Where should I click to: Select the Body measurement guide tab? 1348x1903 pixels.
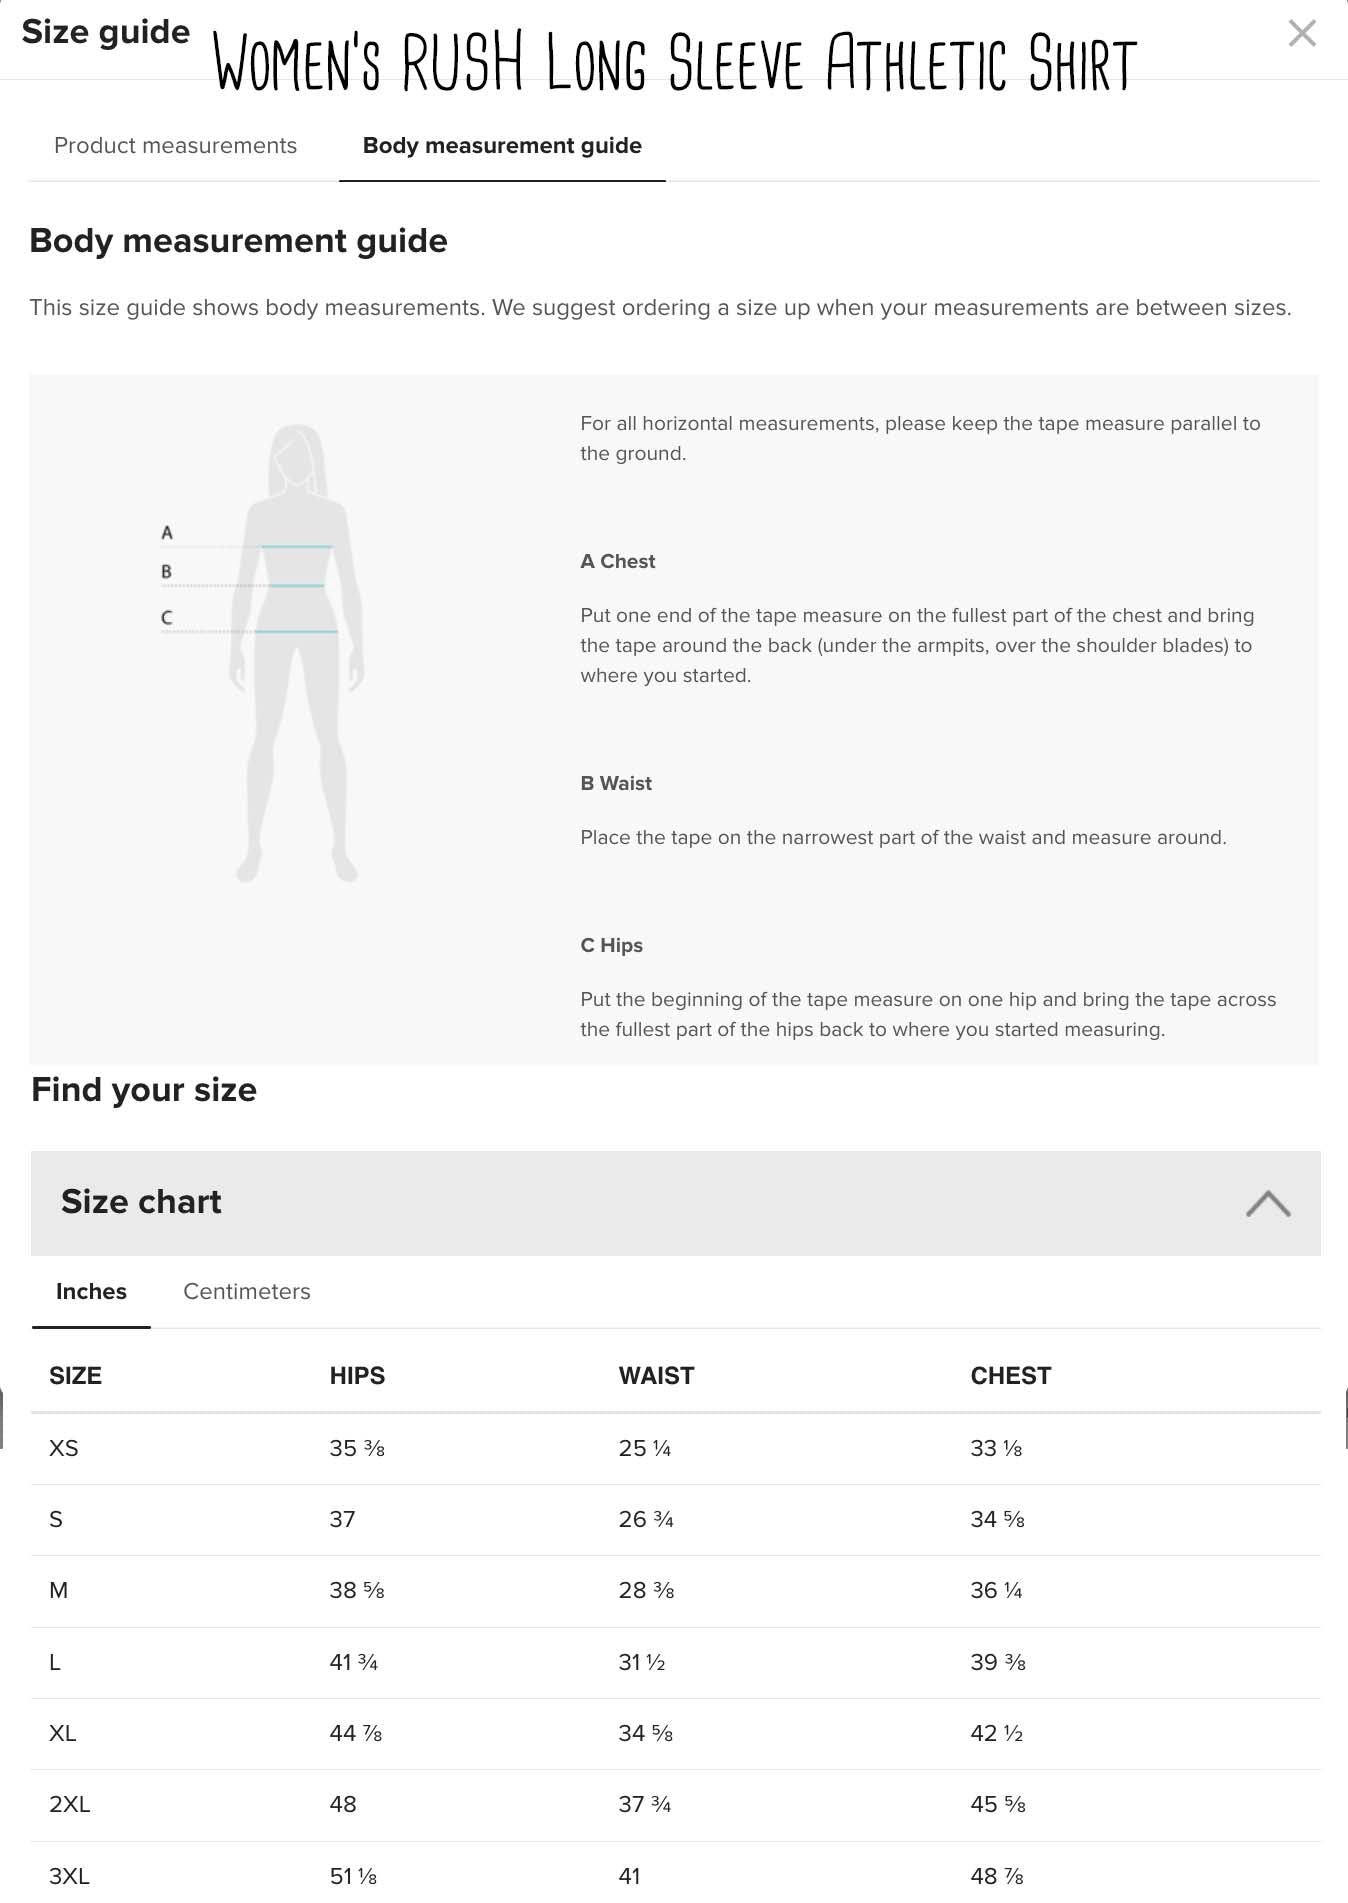(502, 146)
